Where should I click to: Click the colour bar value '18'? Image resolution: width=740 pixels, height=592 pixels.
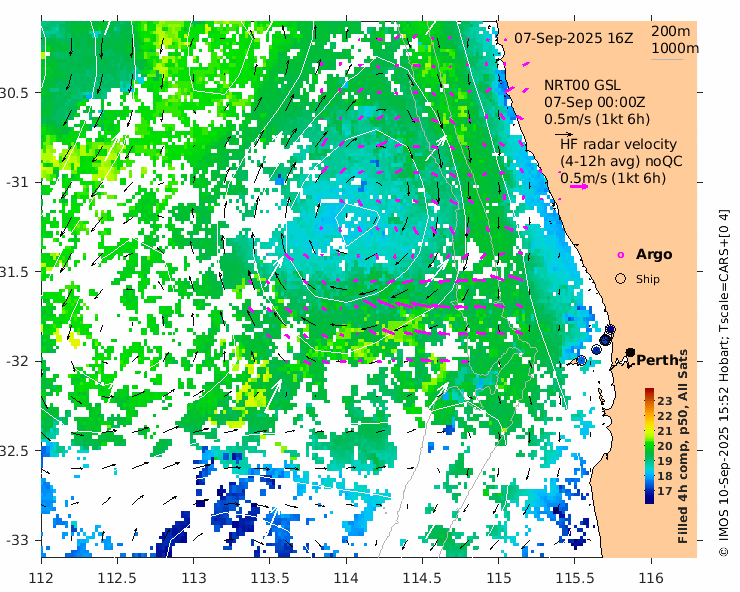pyautogui.click(x=664, y=476)
